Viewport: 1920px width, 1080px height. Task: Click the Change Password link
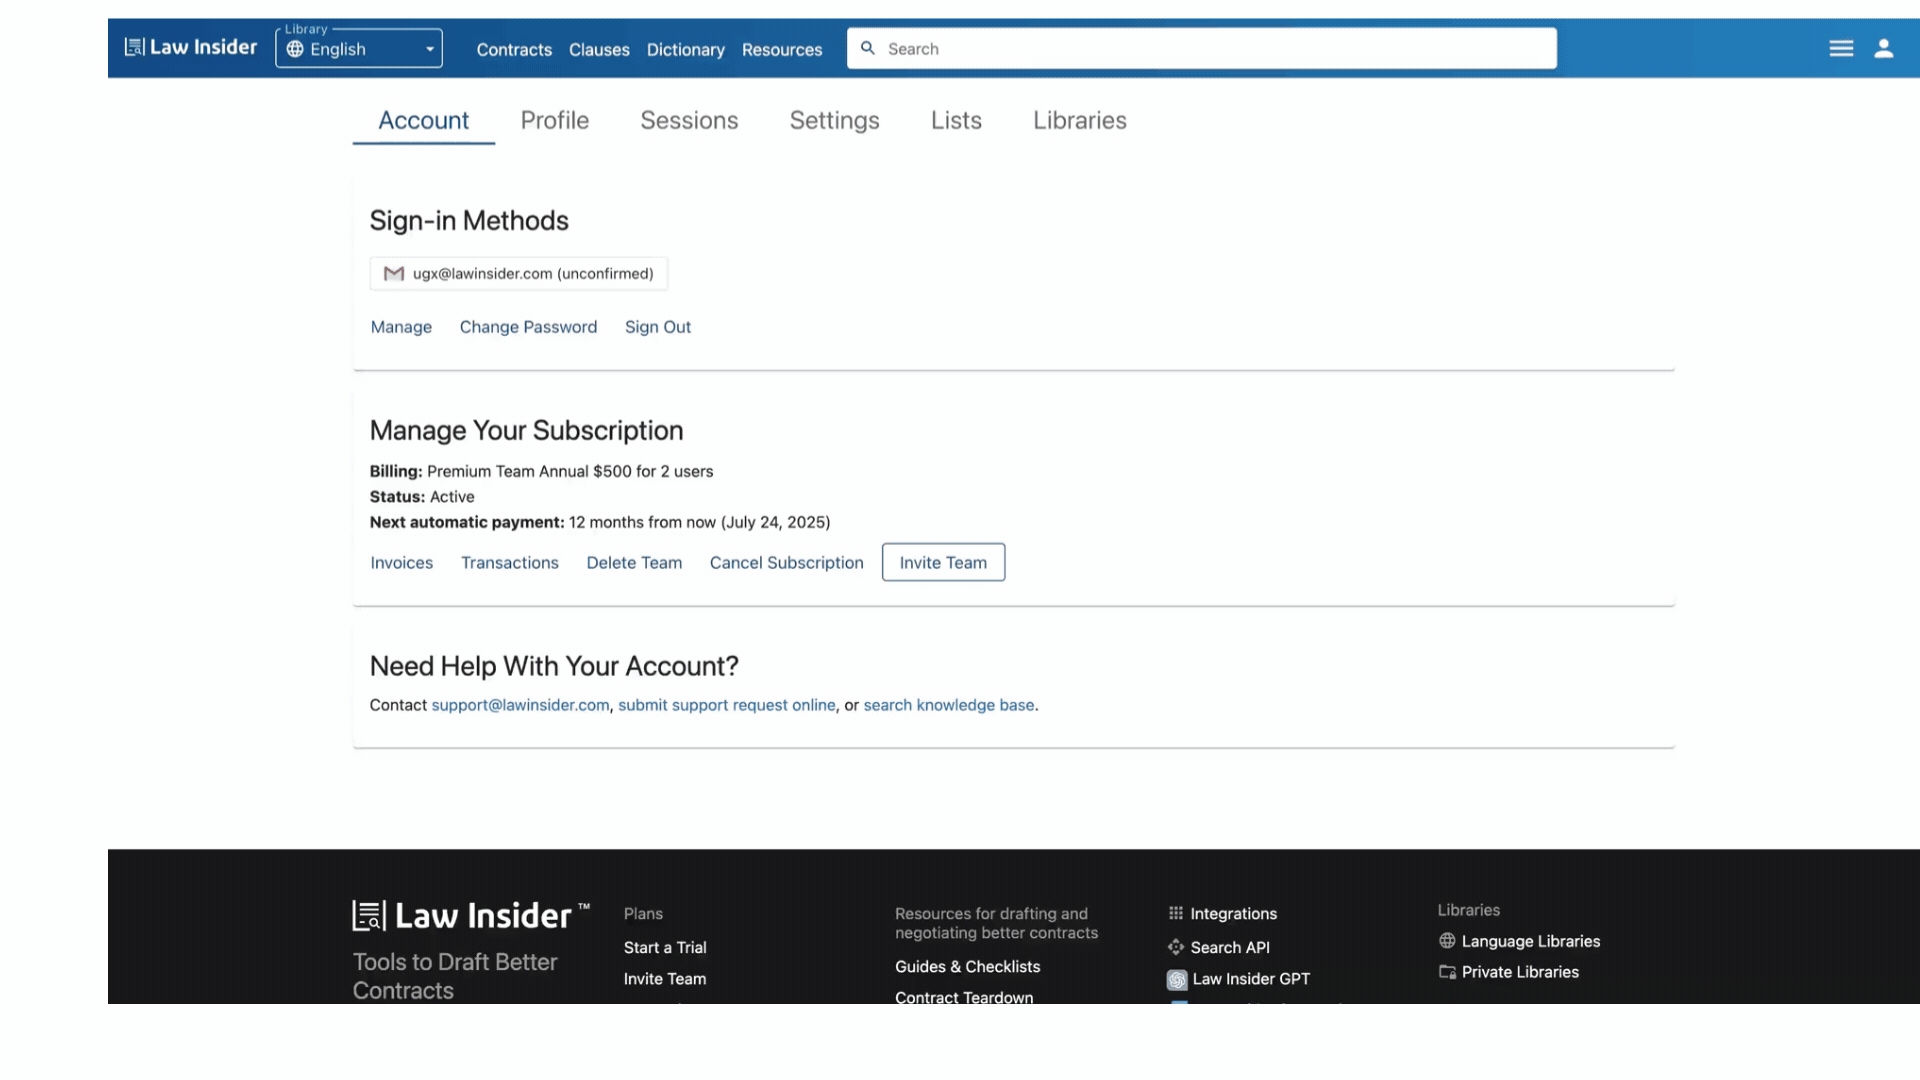(x=528, y=327)
